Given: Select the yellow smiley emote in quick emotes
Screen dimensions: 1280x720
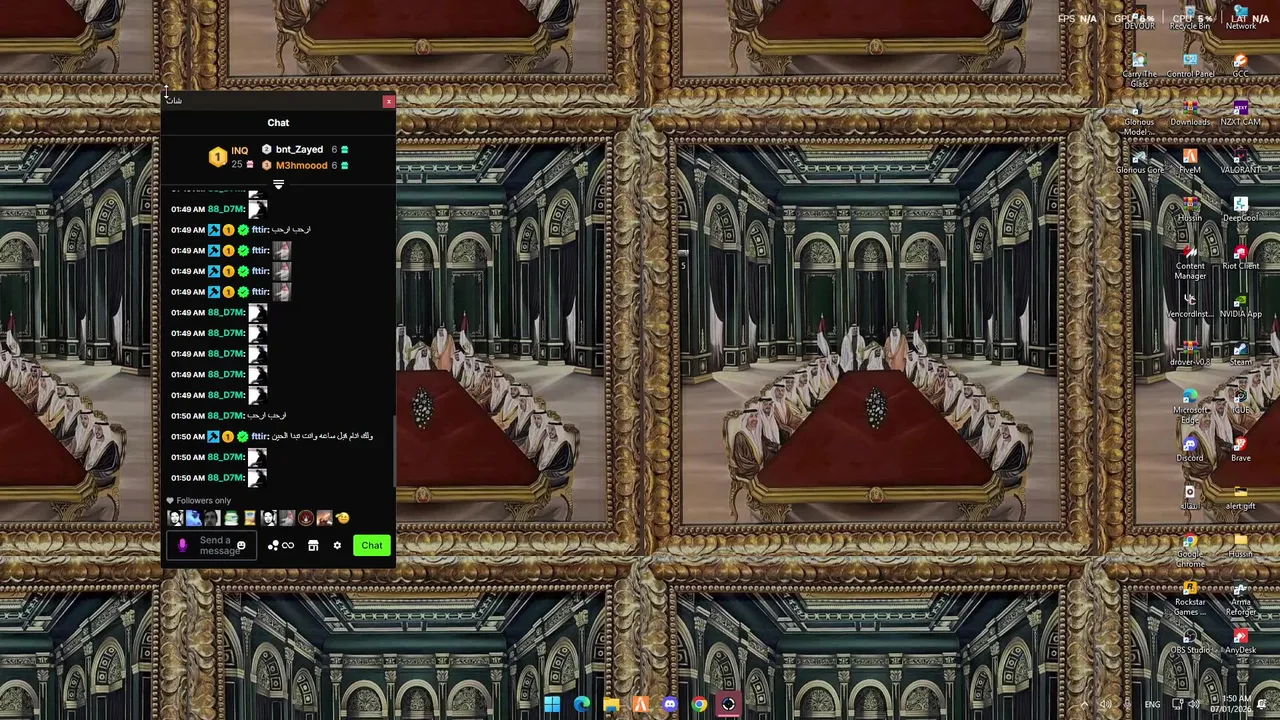Looking at the screenshot, I should click(x=343, y=518).
